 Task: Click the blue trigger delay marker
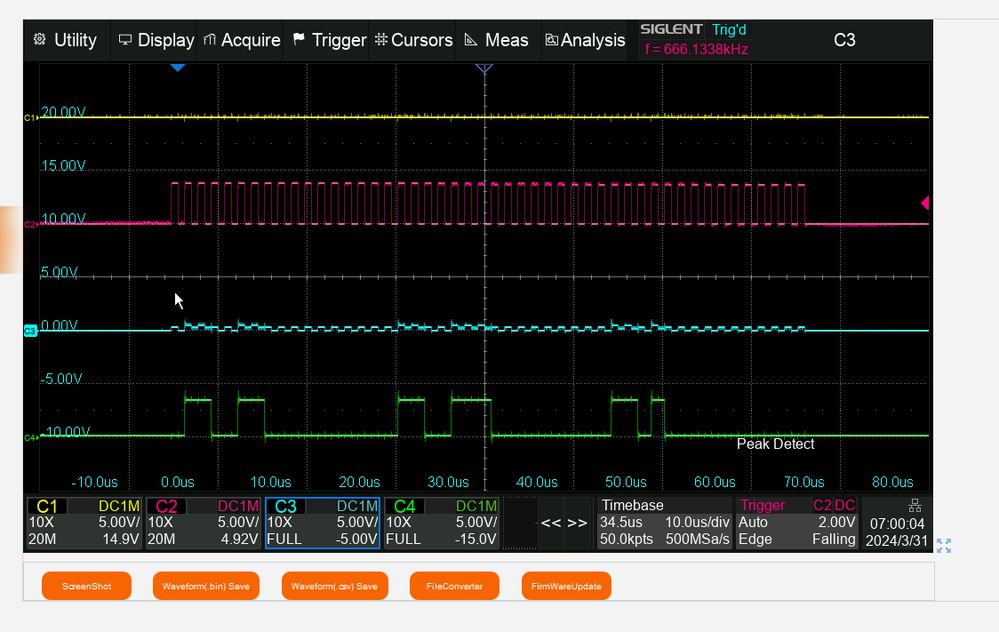coord(178,68)
